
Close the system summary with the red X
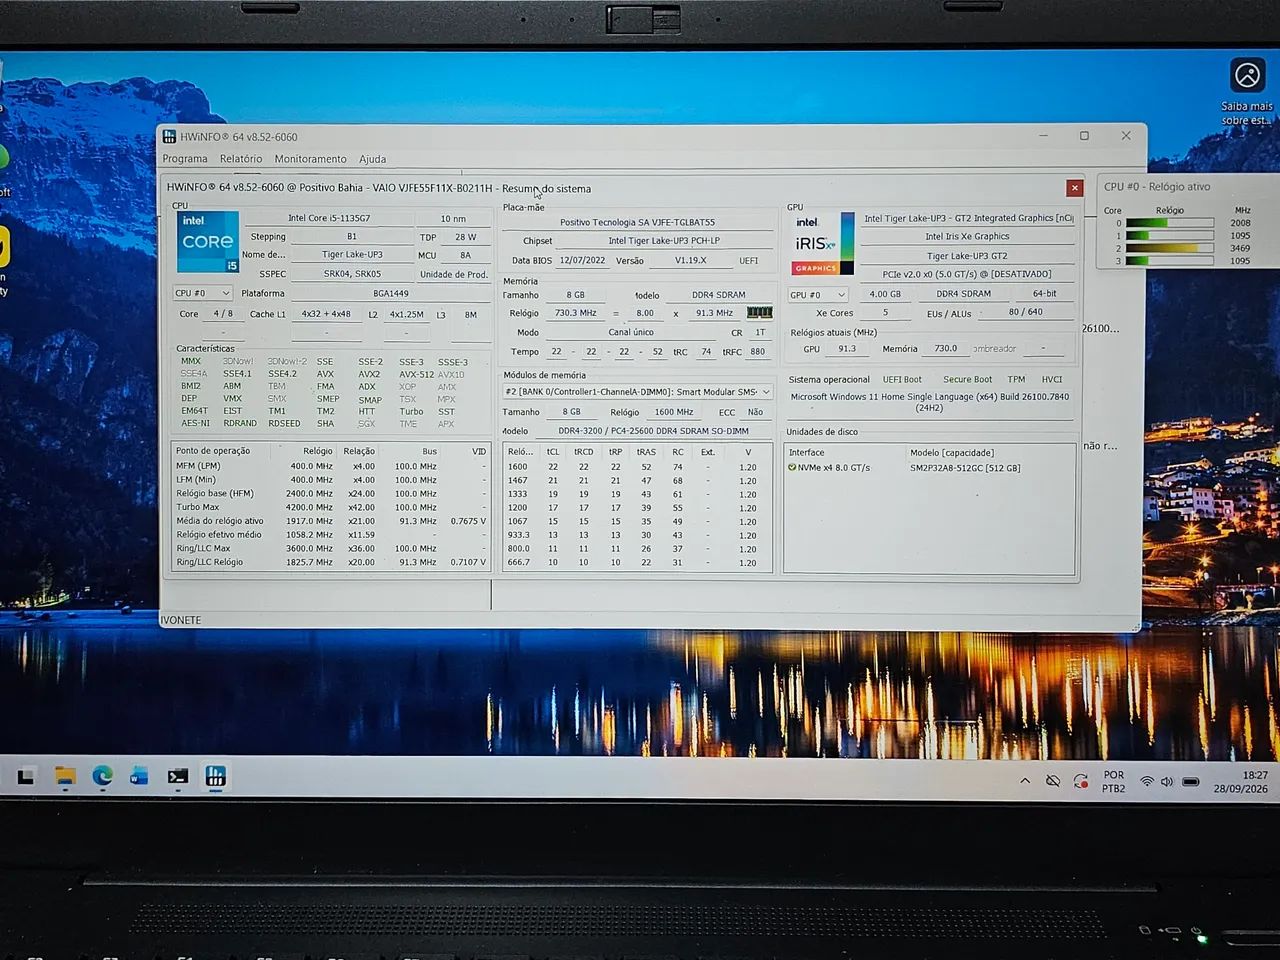point(1074,188)
